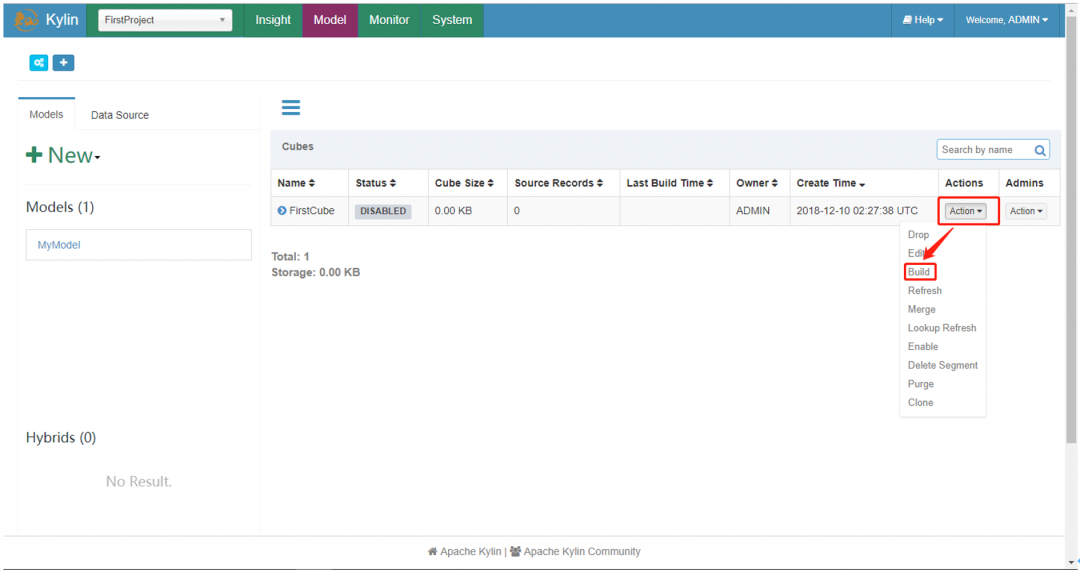Open the Apache Kylin Community footer link
The height and width of the screenshot is (570, 1080).
coord(582,551)
